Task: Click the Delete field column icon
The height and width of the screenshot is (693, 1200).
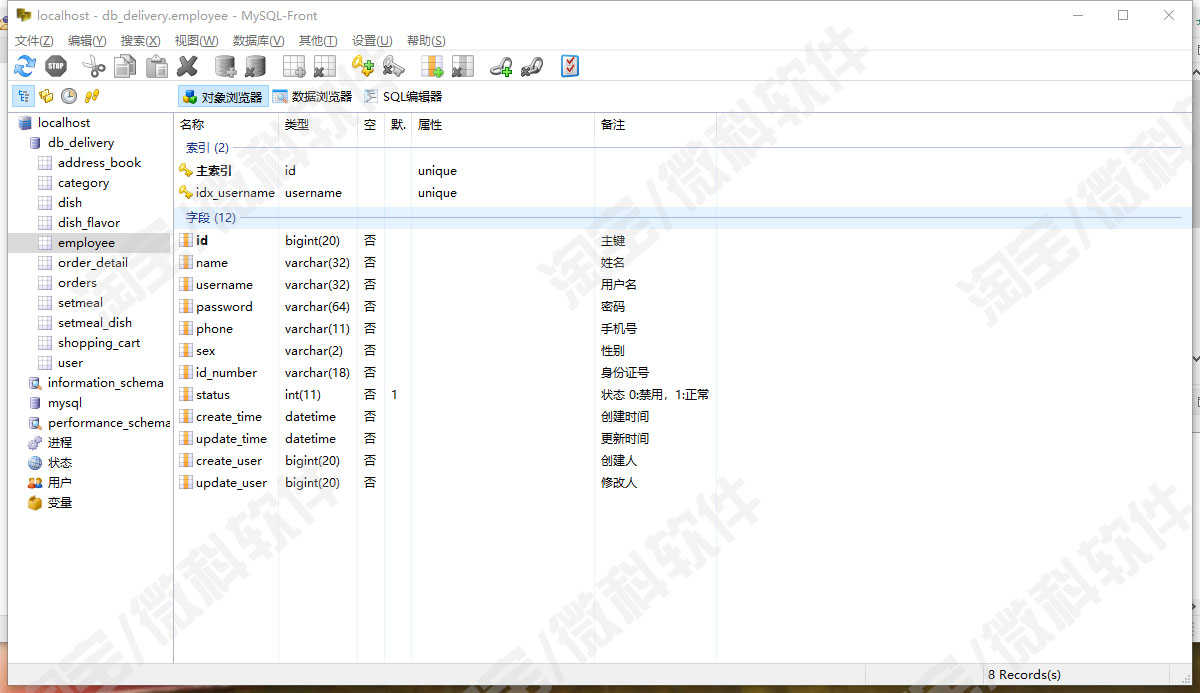Action: tap(462, 67)
